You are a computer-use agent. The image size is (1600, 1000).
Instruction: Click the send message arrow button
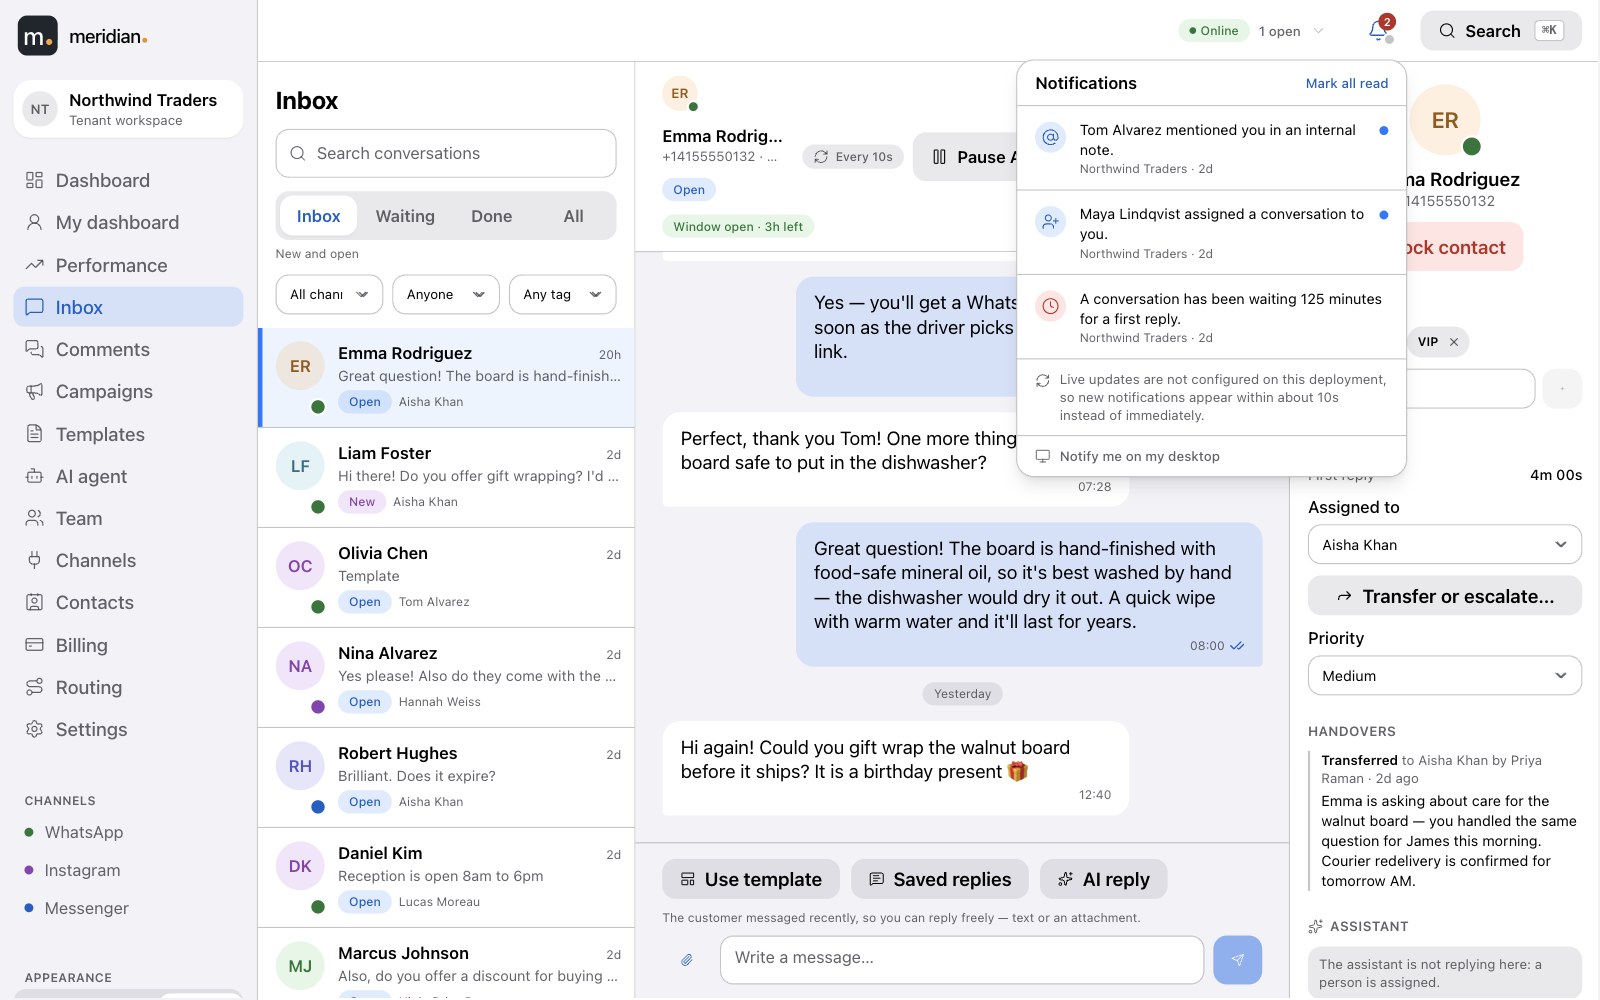coord(1237,960)
